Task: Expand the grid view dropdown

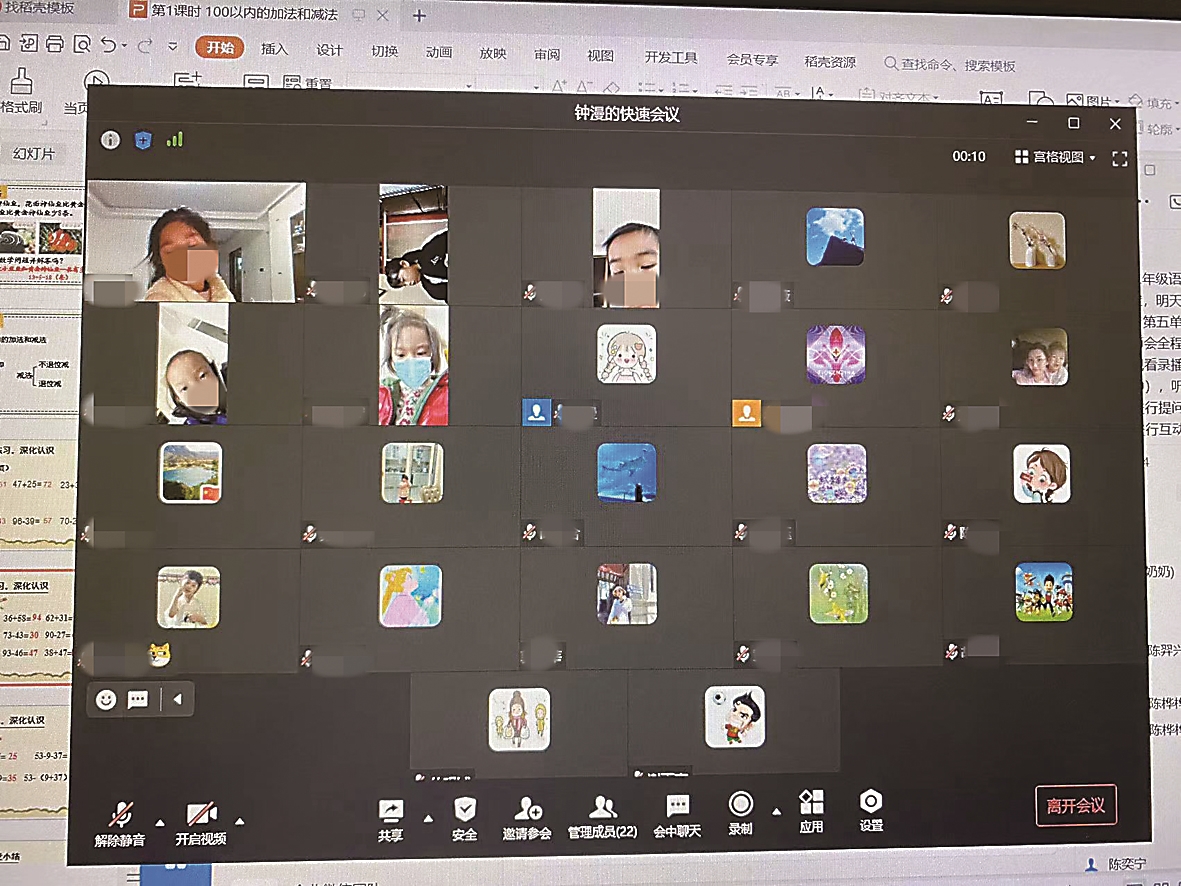Action: [x=1055, y=157]
